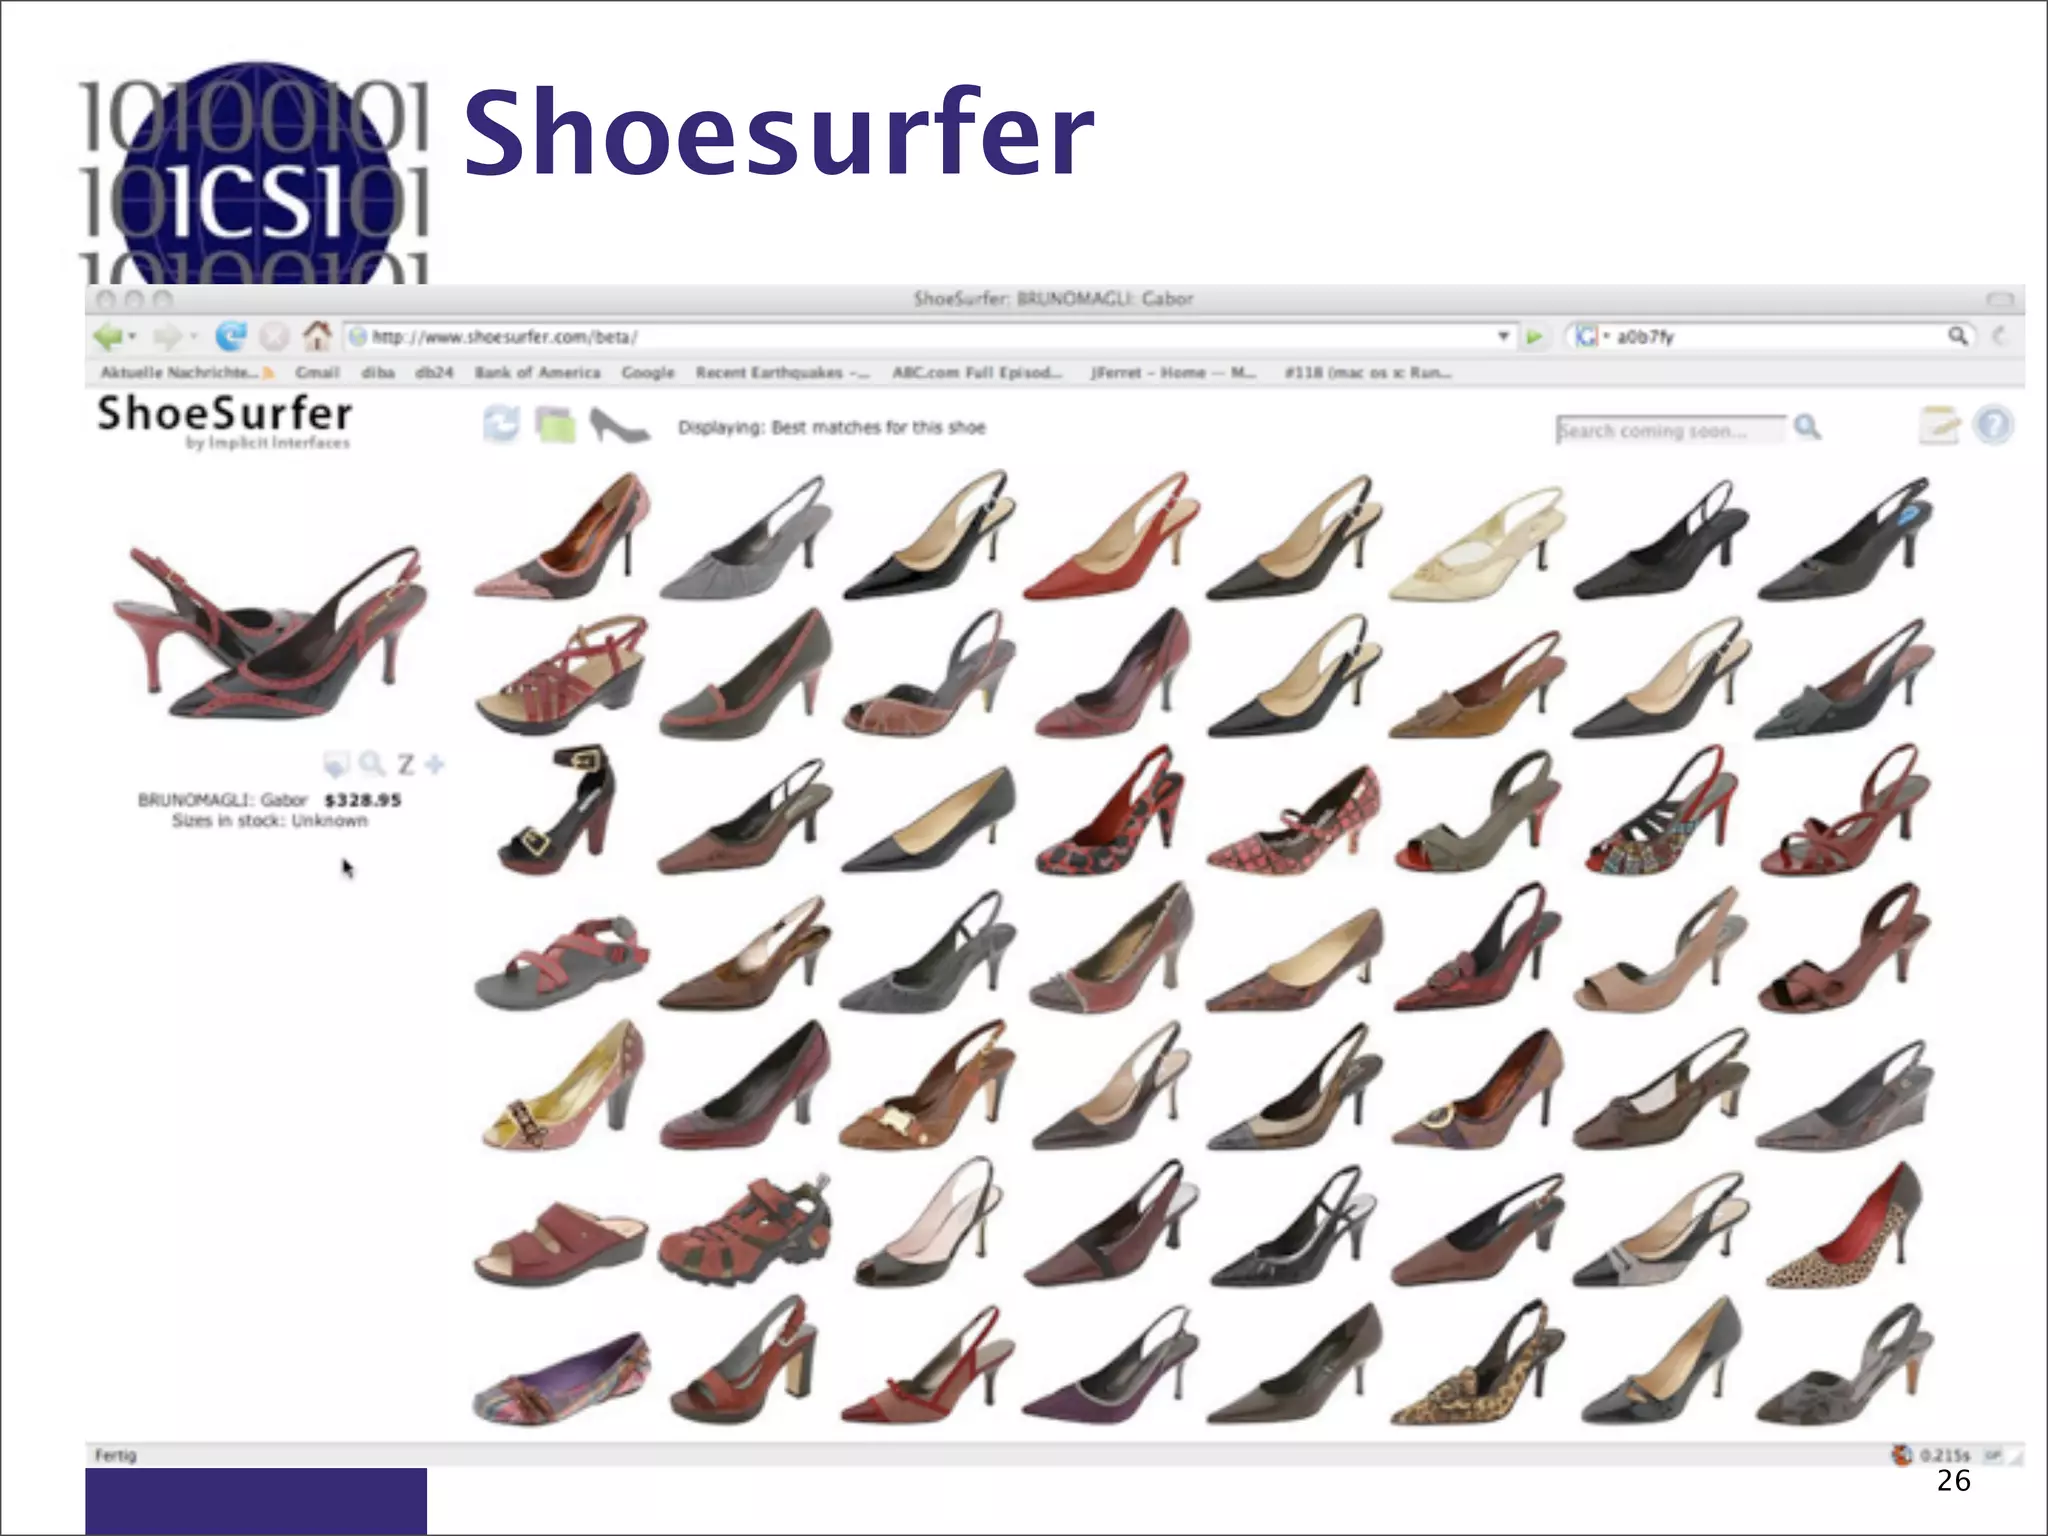This screenshot has height=1536, width=2048.
Task: Click the magnifier beside 'Search coming soon'
Action: coord(1807,428)
